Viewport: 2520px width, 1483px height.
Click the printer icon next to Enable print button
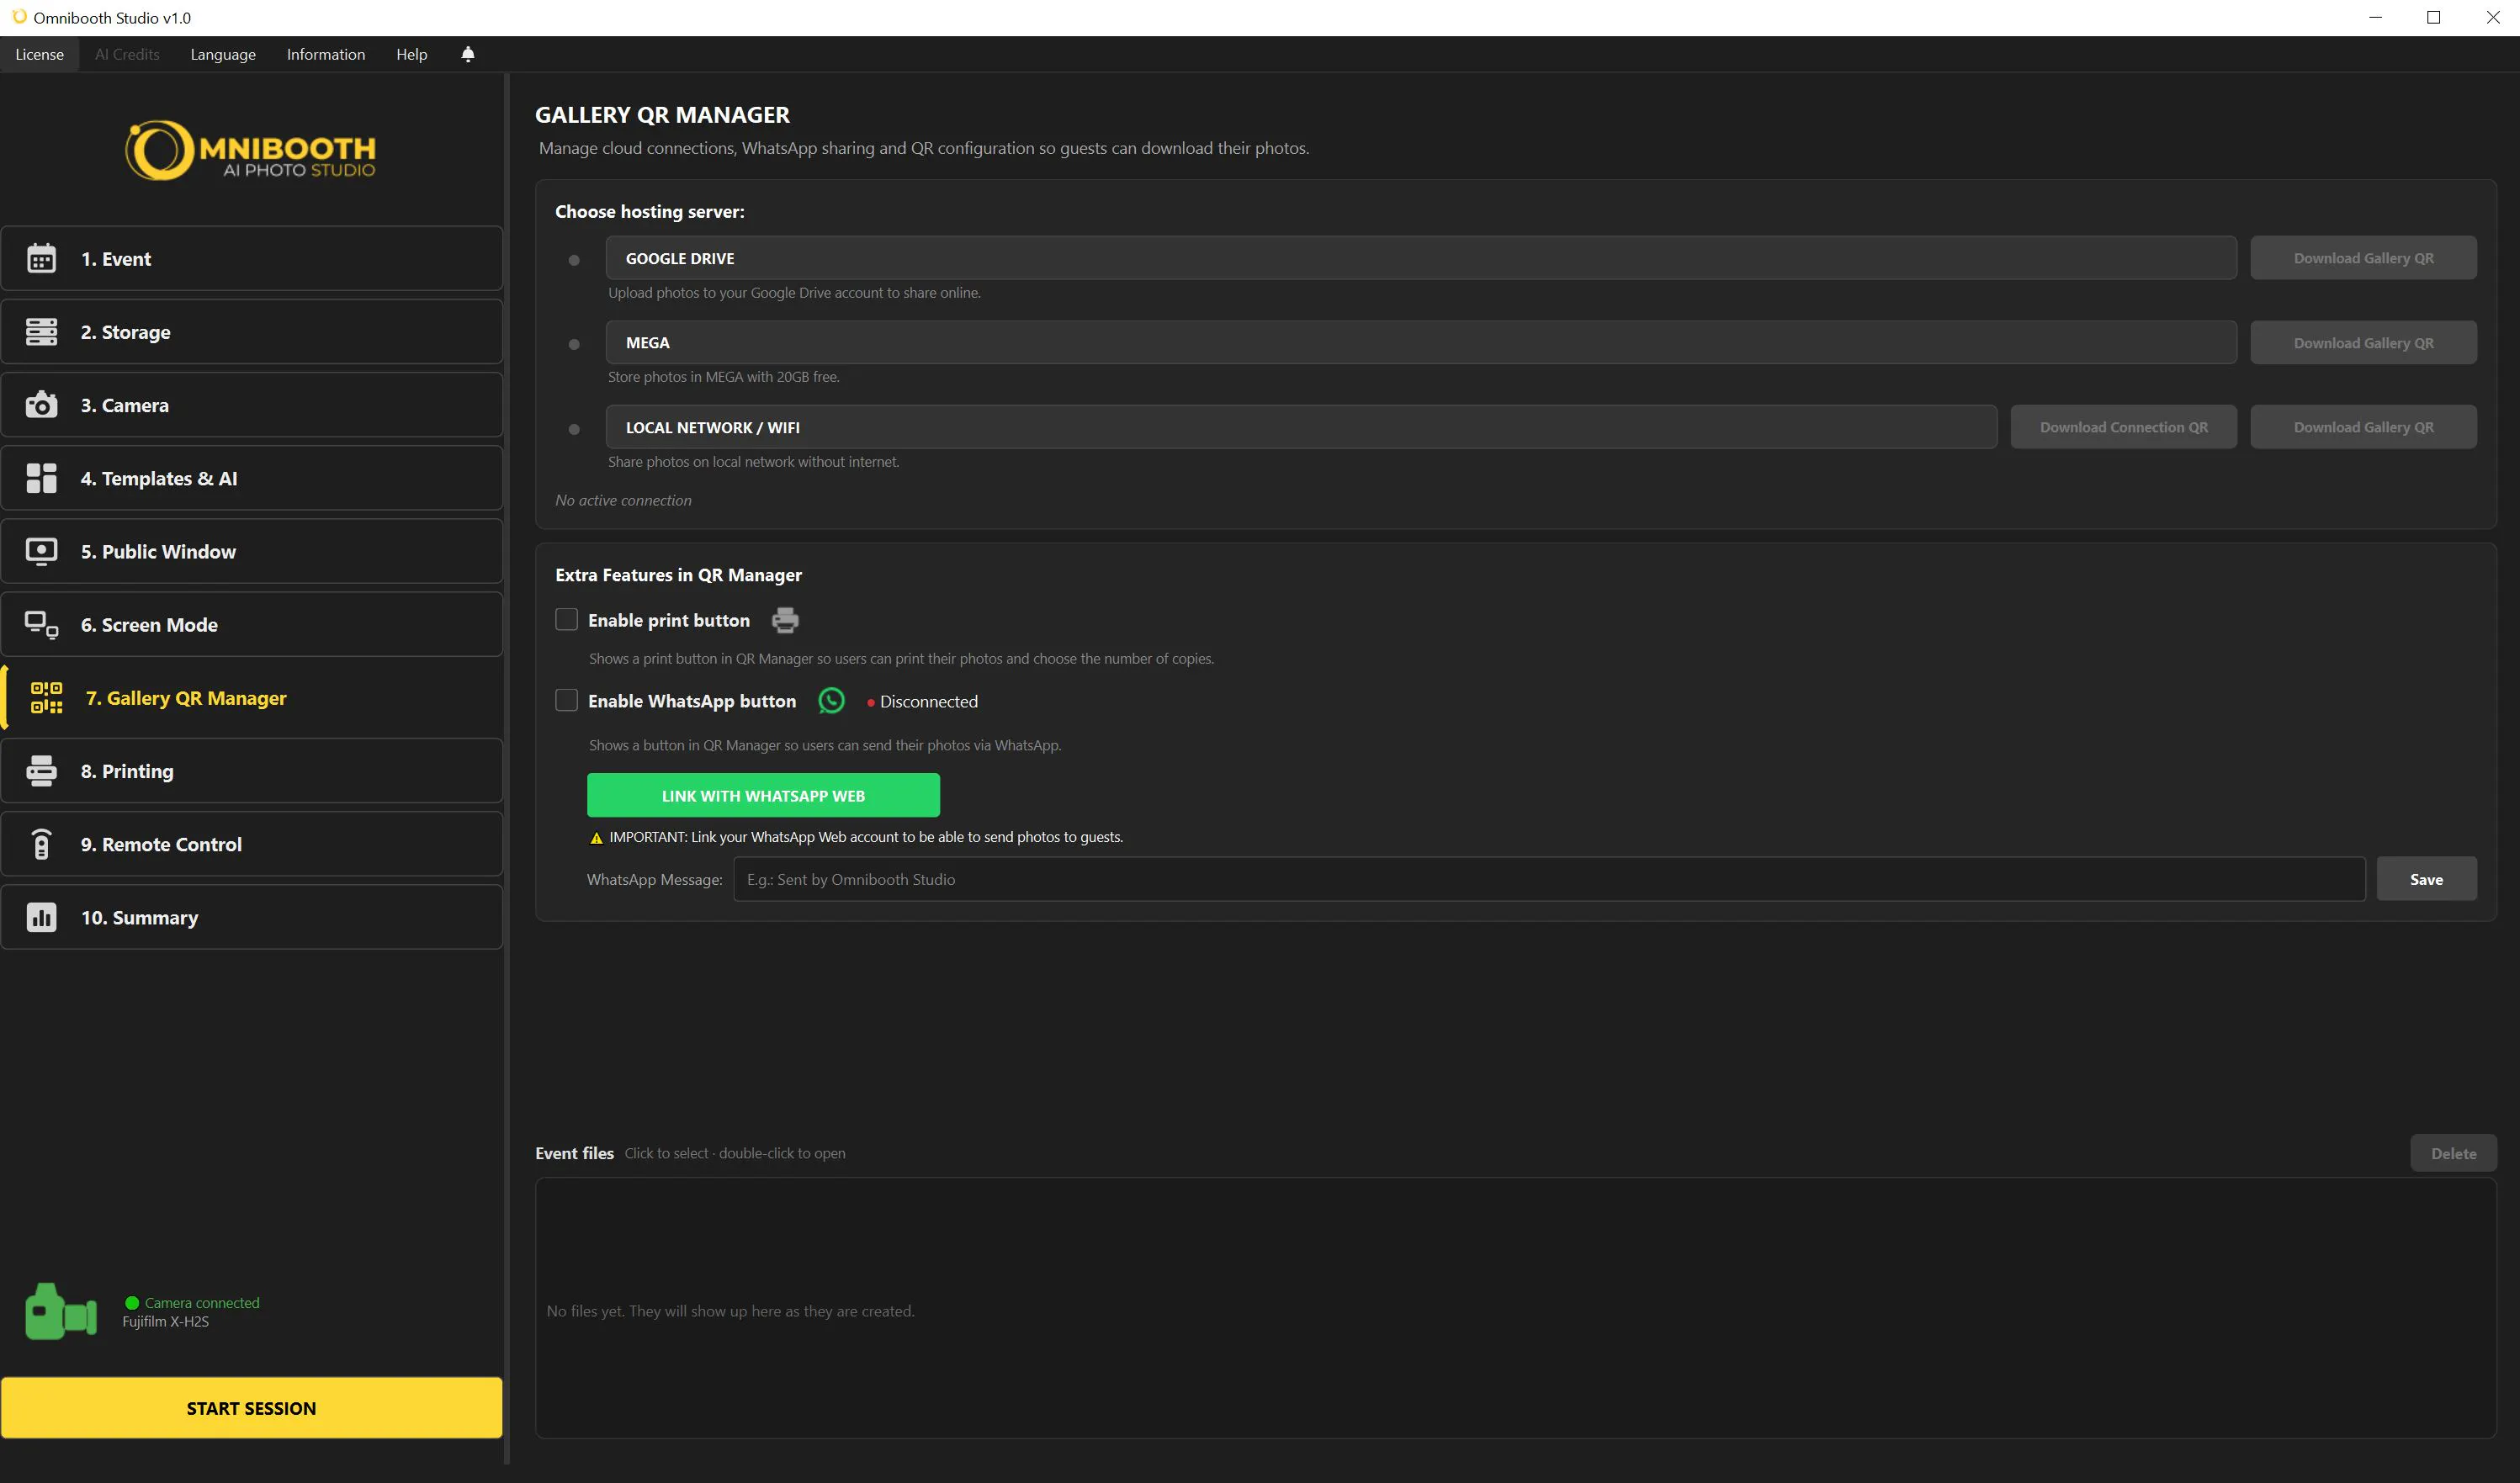pyautogui.click(x=785, y=620)
